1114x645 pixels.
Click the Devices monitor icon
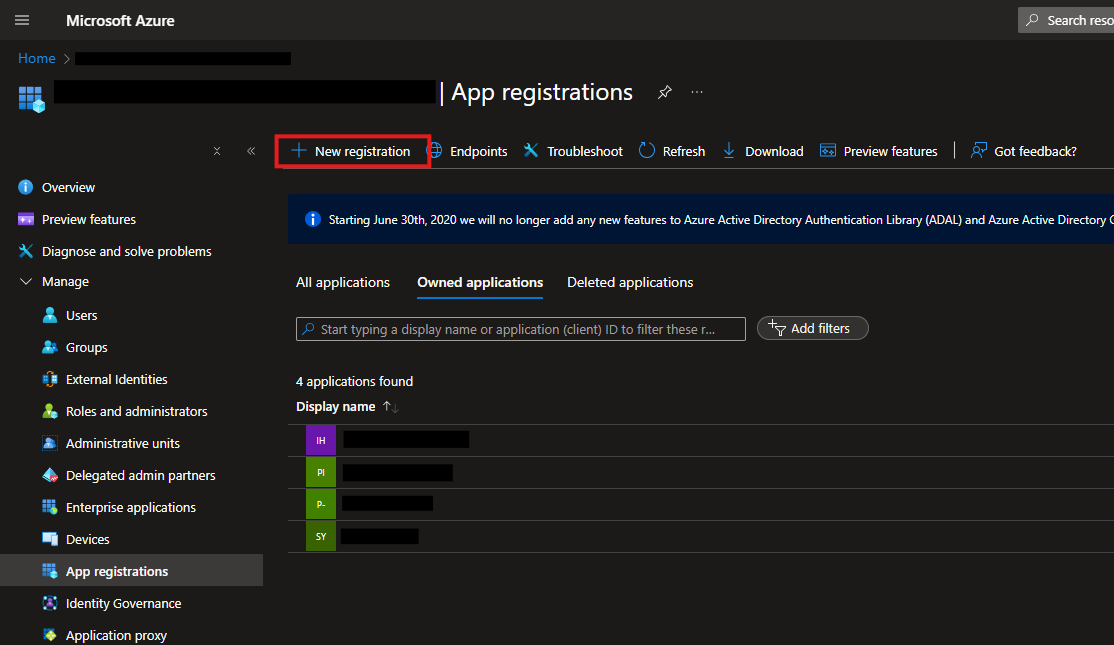coord(50,538)
